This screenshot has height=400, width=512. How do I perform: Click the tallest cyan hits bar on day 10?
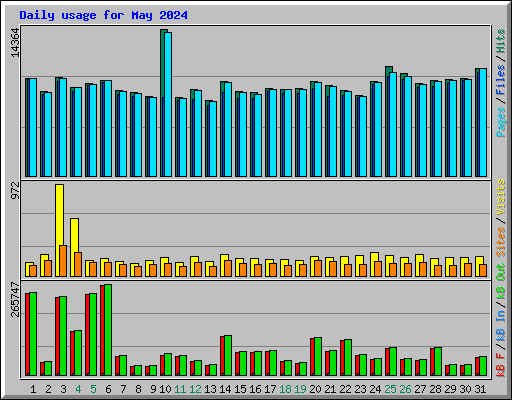(x=168, y=104)
